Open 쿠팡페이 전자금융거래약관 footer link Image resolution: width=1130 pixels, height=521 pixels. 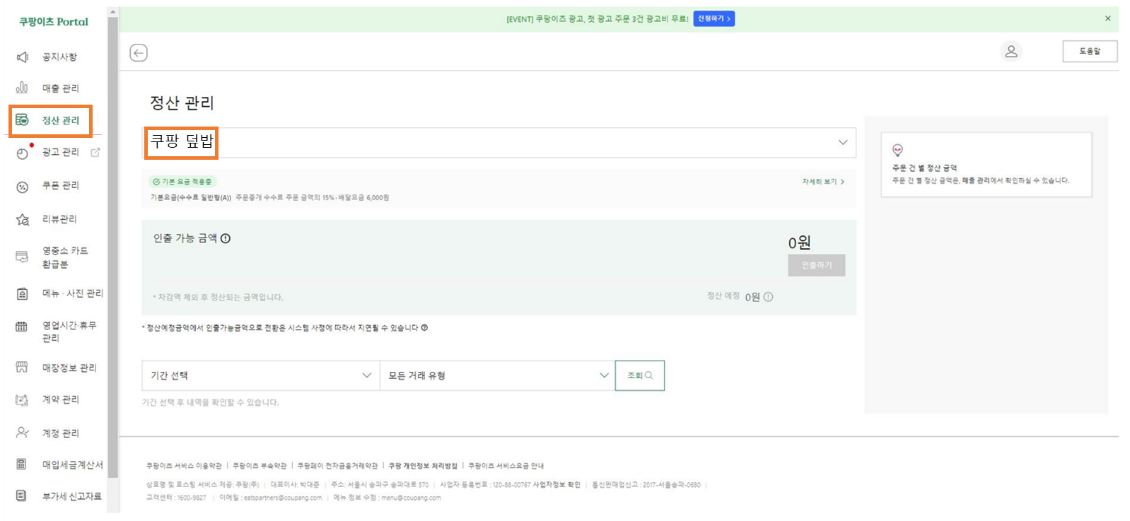point(337,466)
